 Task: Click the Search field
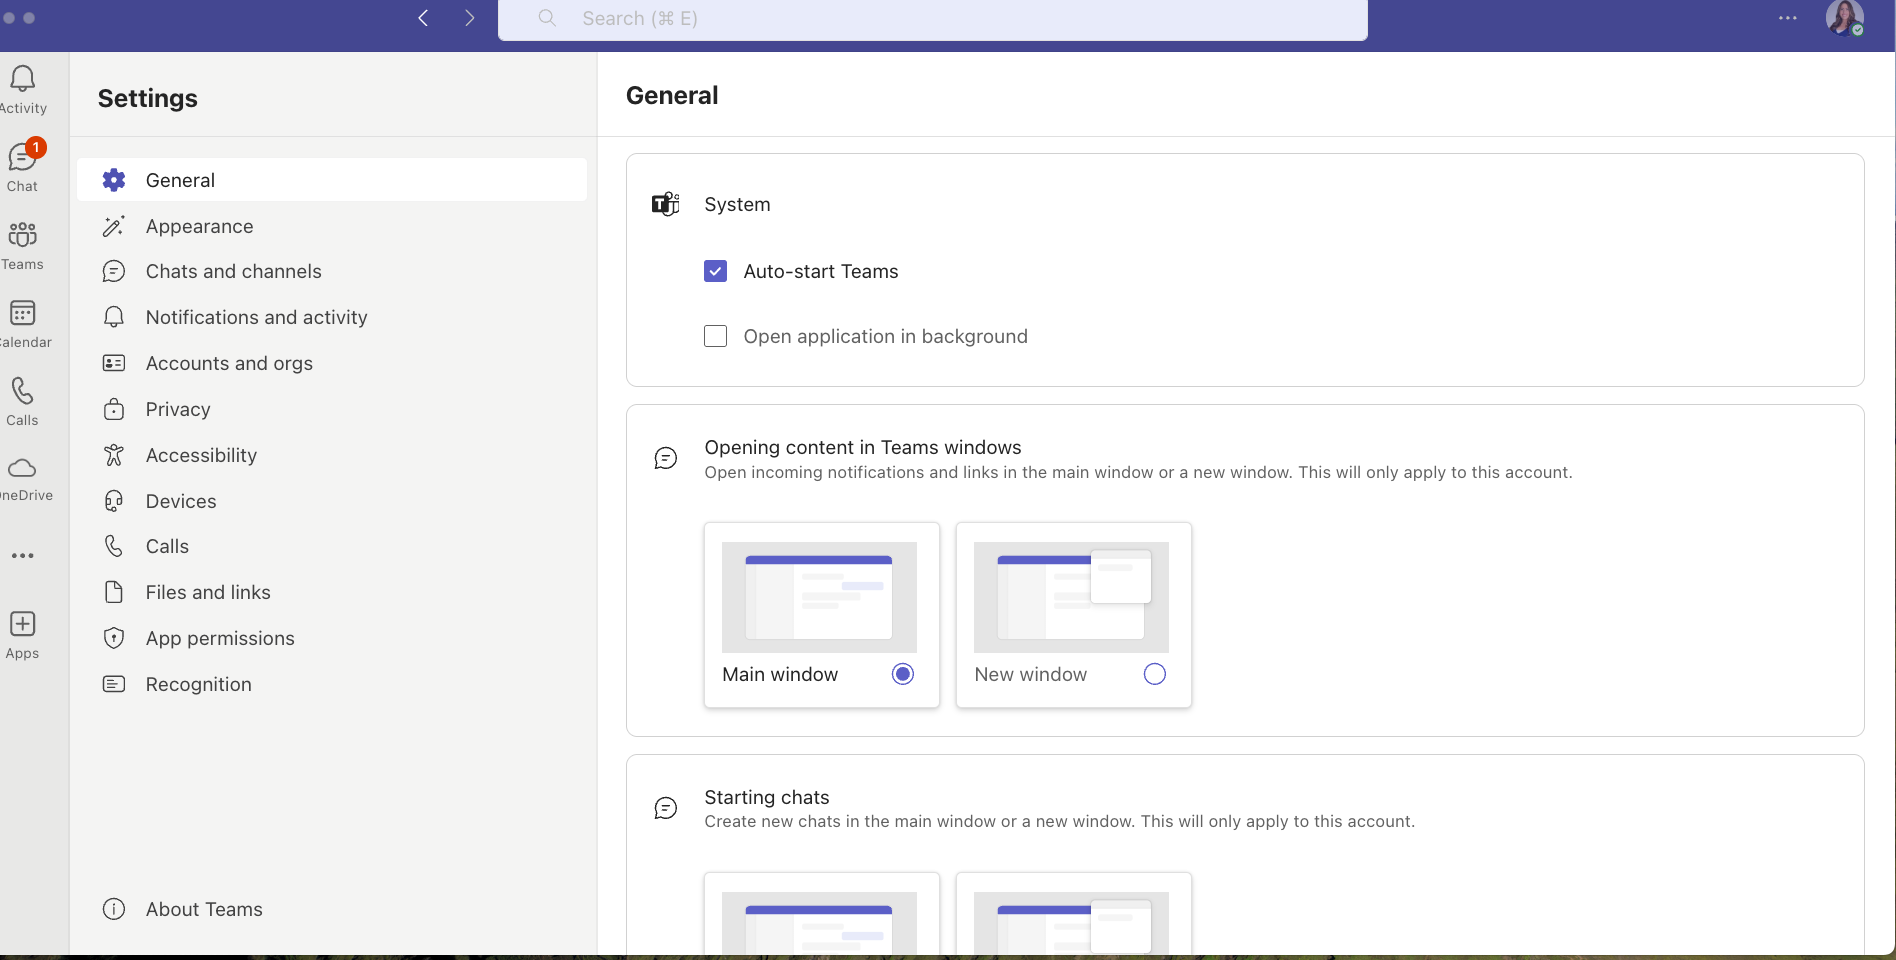[933, 19]
